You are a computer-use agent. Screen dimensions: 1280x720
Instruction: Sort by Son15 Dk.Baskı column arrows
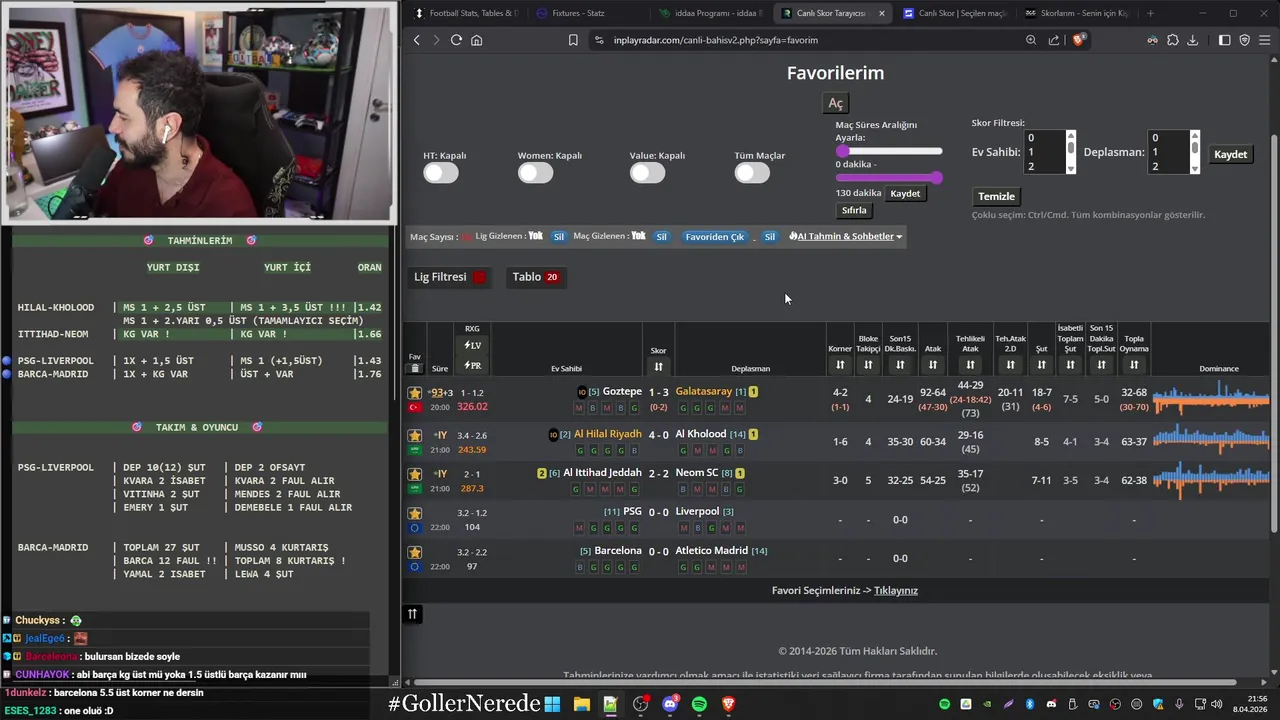coord(900,365)
